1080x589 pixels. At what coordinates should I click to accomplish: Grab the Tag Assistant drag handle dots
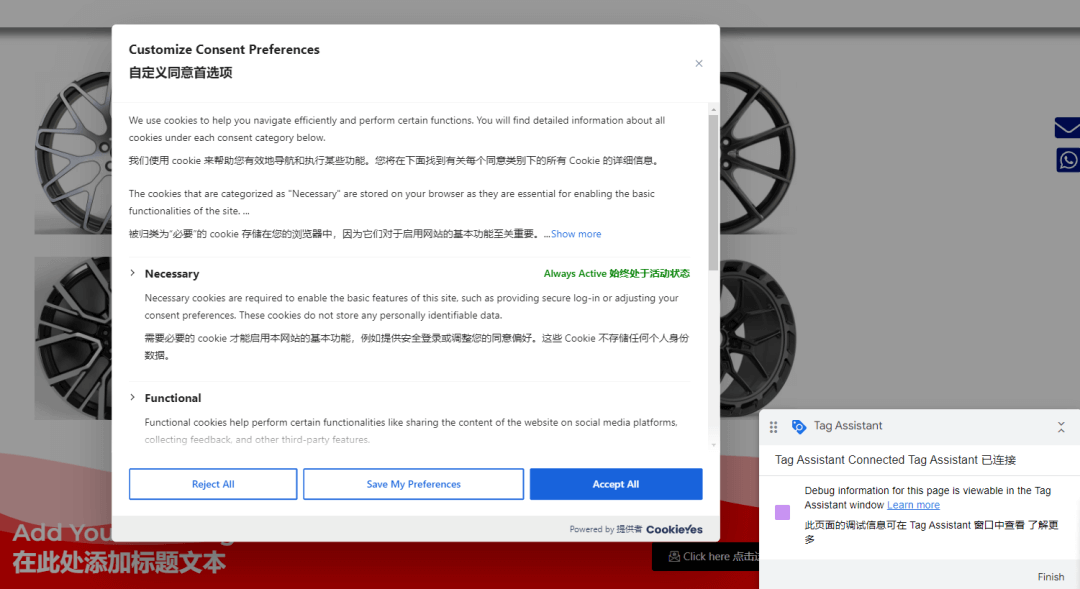tap(773, 427)
